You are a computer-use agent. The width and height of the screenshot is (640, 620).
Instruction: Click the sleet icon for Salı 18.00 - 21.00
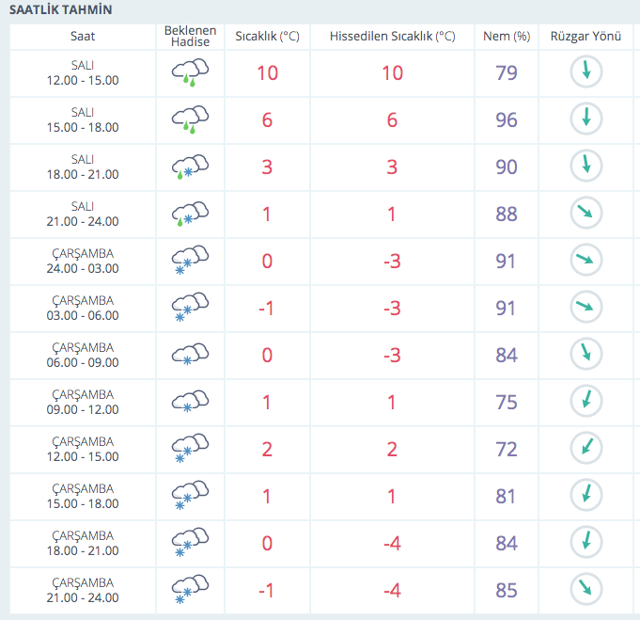tap(189, 167)
